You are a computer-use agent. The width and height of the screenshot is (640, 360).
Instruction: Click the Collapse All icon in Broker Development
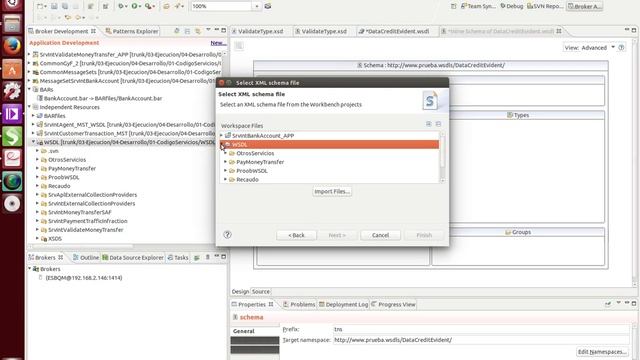click(x=187, y=31)
